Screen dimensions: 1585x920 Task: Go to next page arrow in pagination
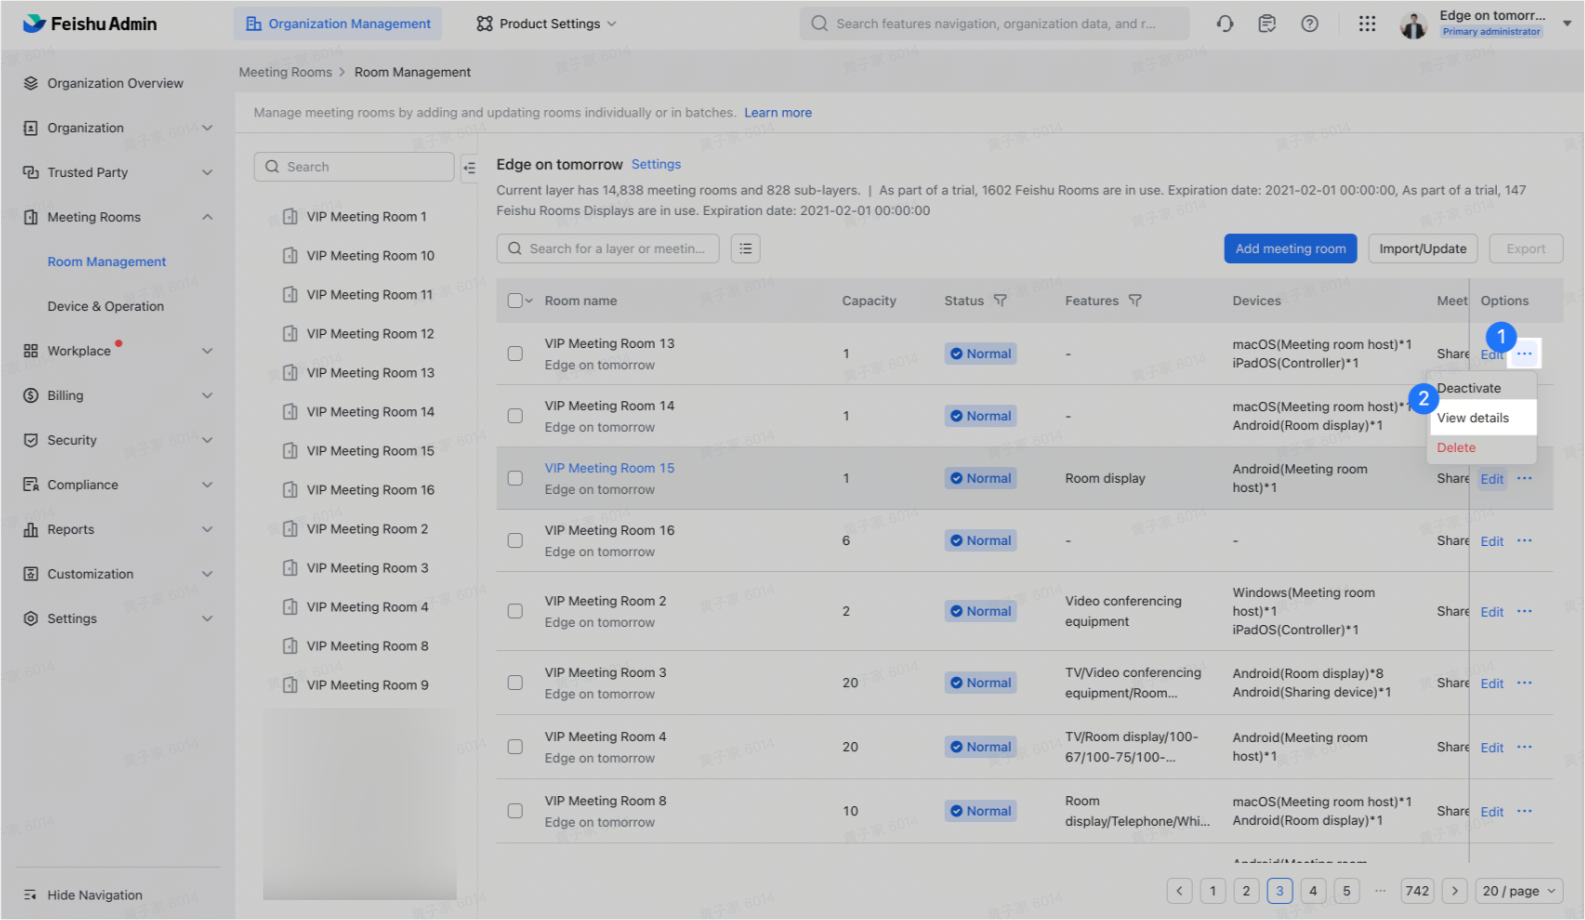(x=1455, y=891)
